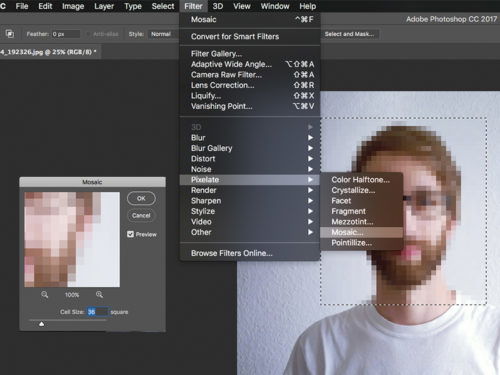500x375 pixels.
Task: Expand the Pixelate submenu
Action: 250,180
